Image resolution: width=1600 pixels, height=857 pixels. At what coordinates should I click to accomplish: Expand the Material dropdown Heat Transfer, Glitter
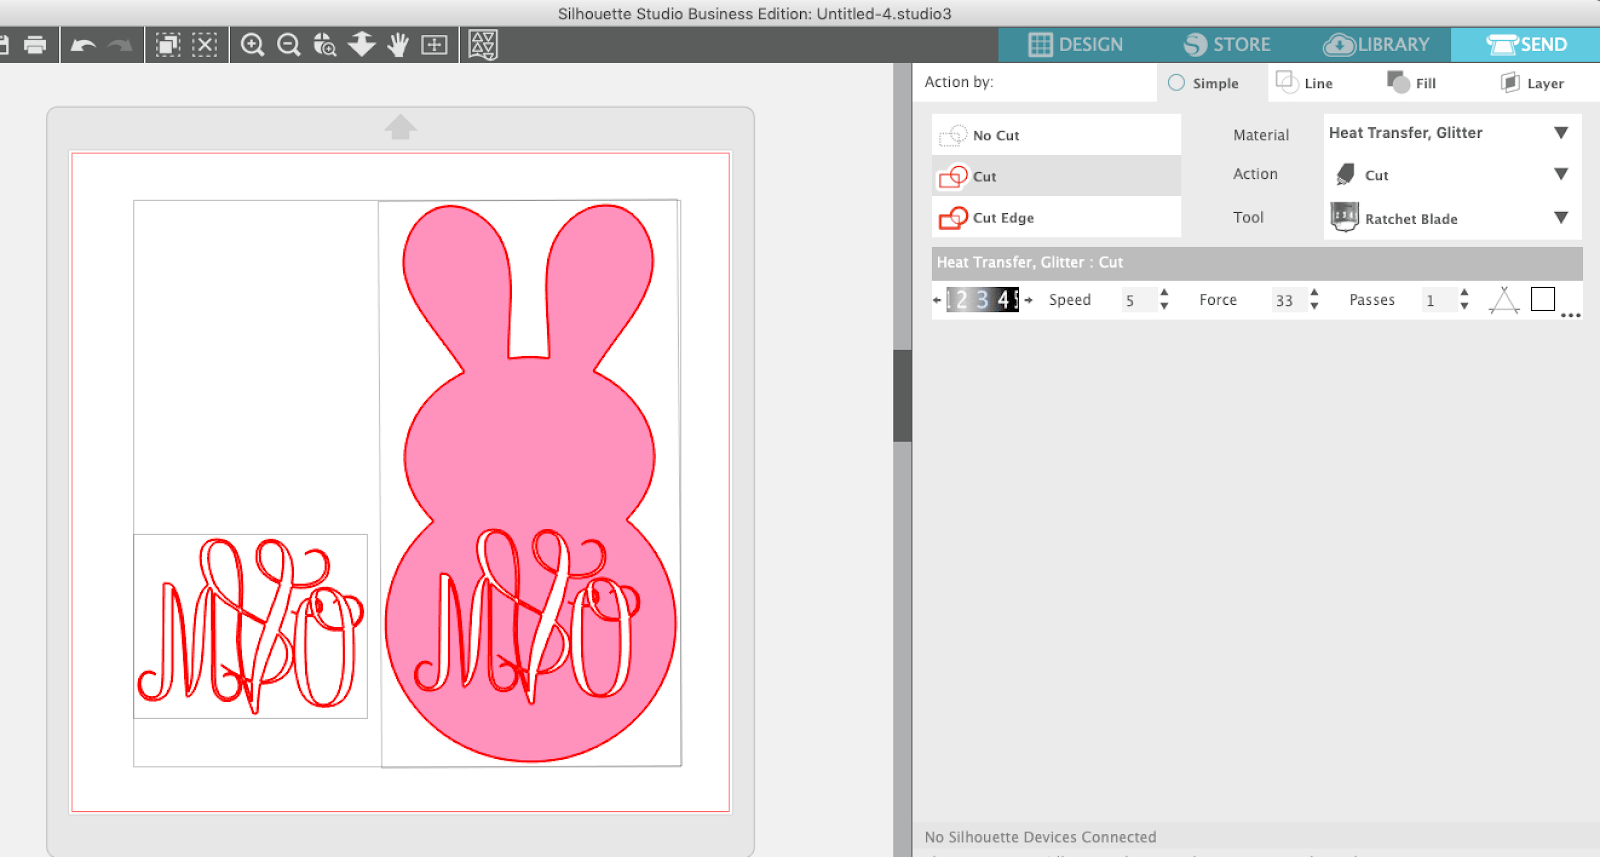pyautogui.click(x=1561, y=133)
